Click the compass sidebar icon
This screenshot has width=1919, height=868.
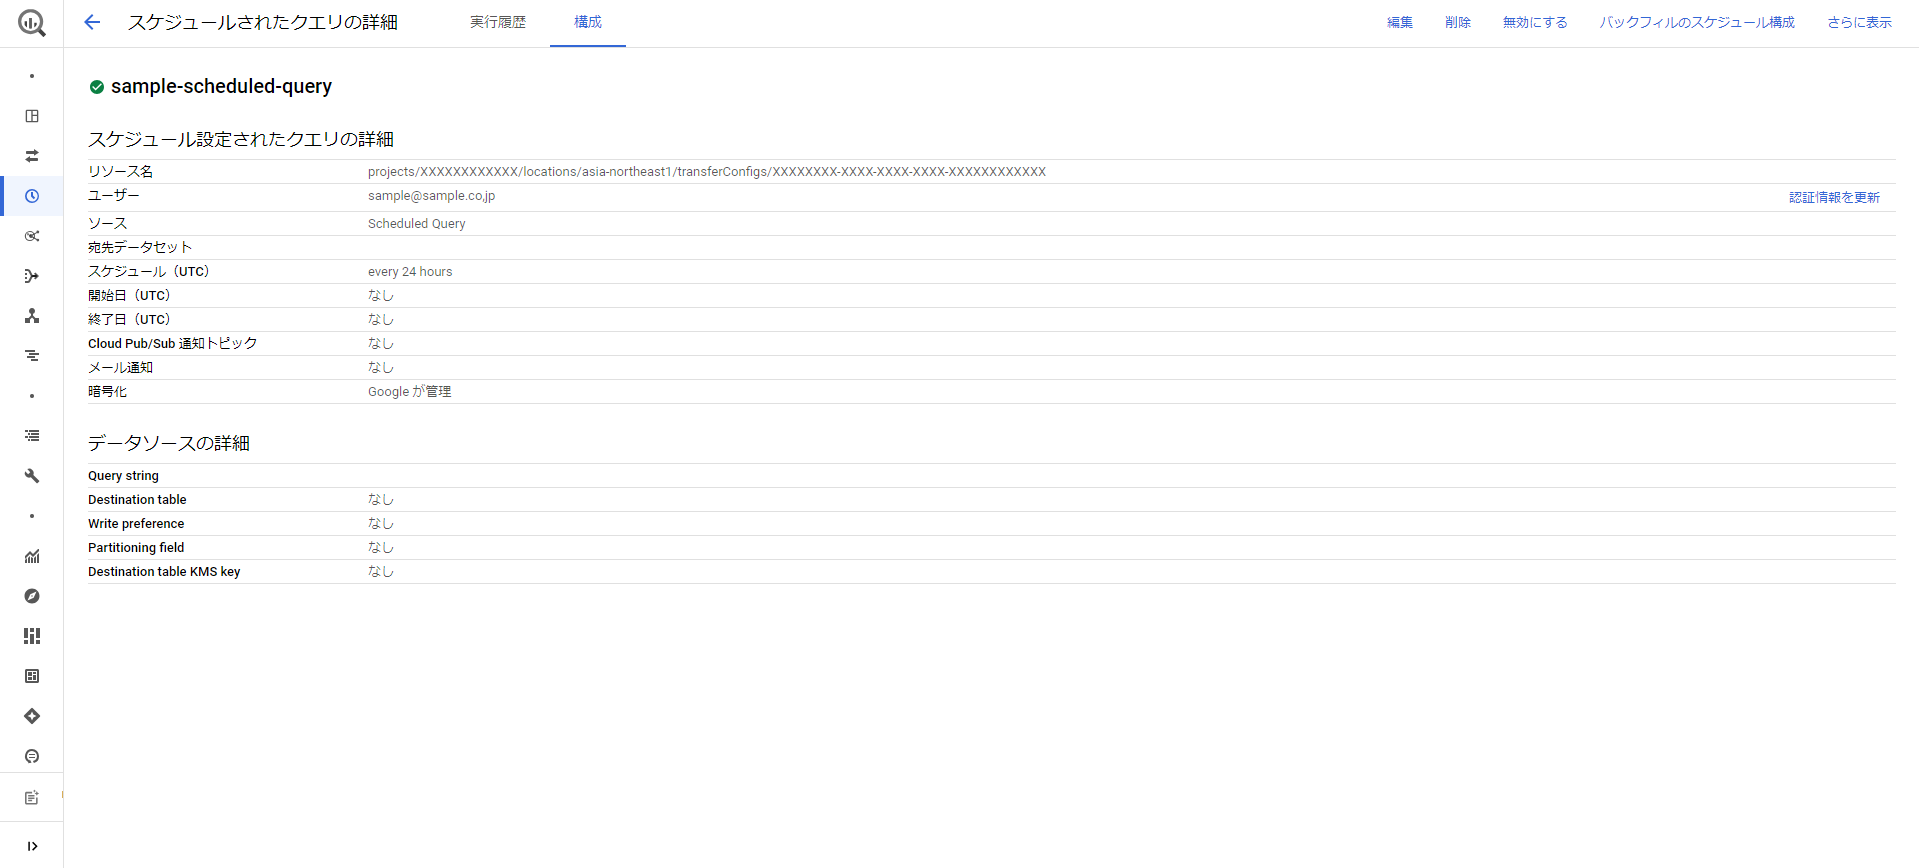coord(32,596)
